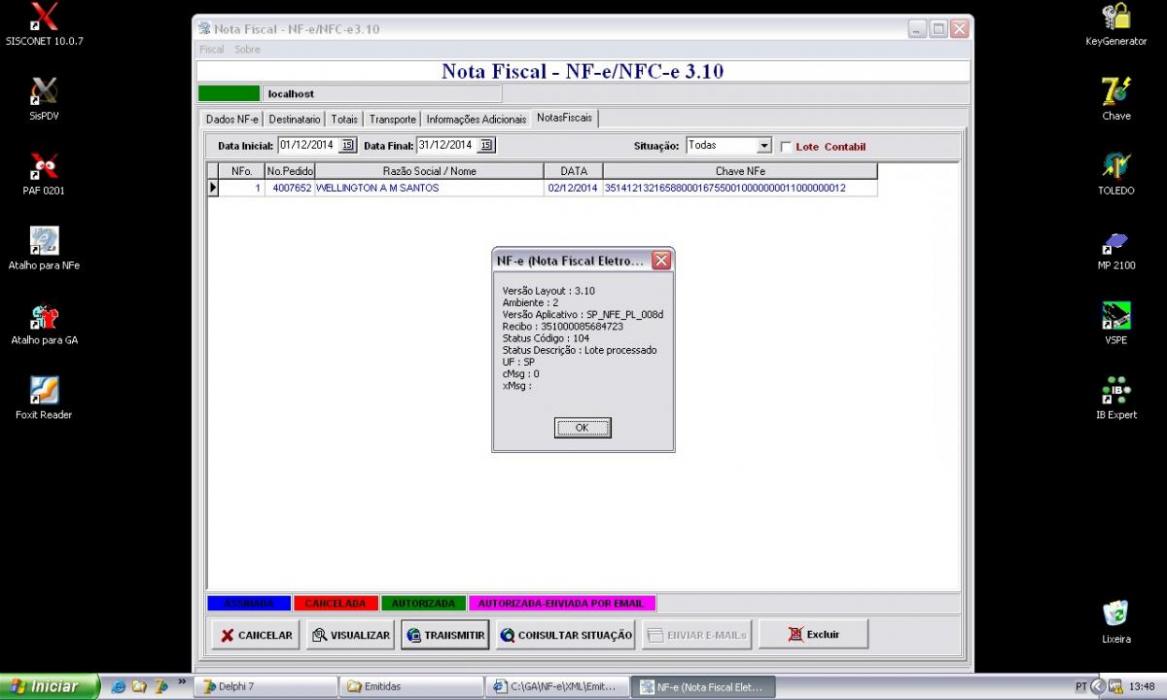Viewport: 1167px width, 700px height.
Task: Click the Data Inicial date field
Action: tap(309, 146)
